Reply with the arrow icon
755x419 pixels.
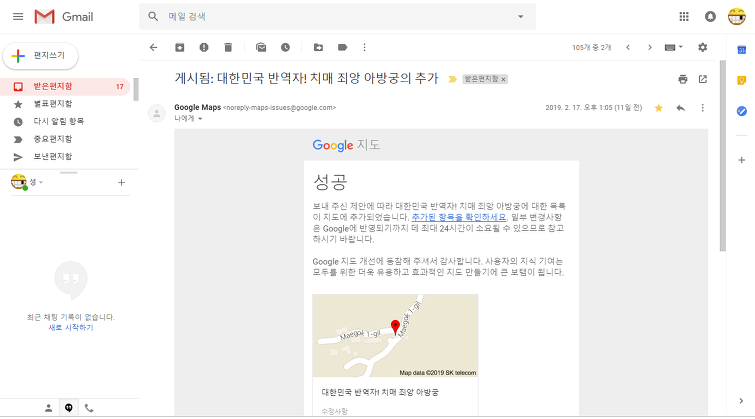(680, 108)
